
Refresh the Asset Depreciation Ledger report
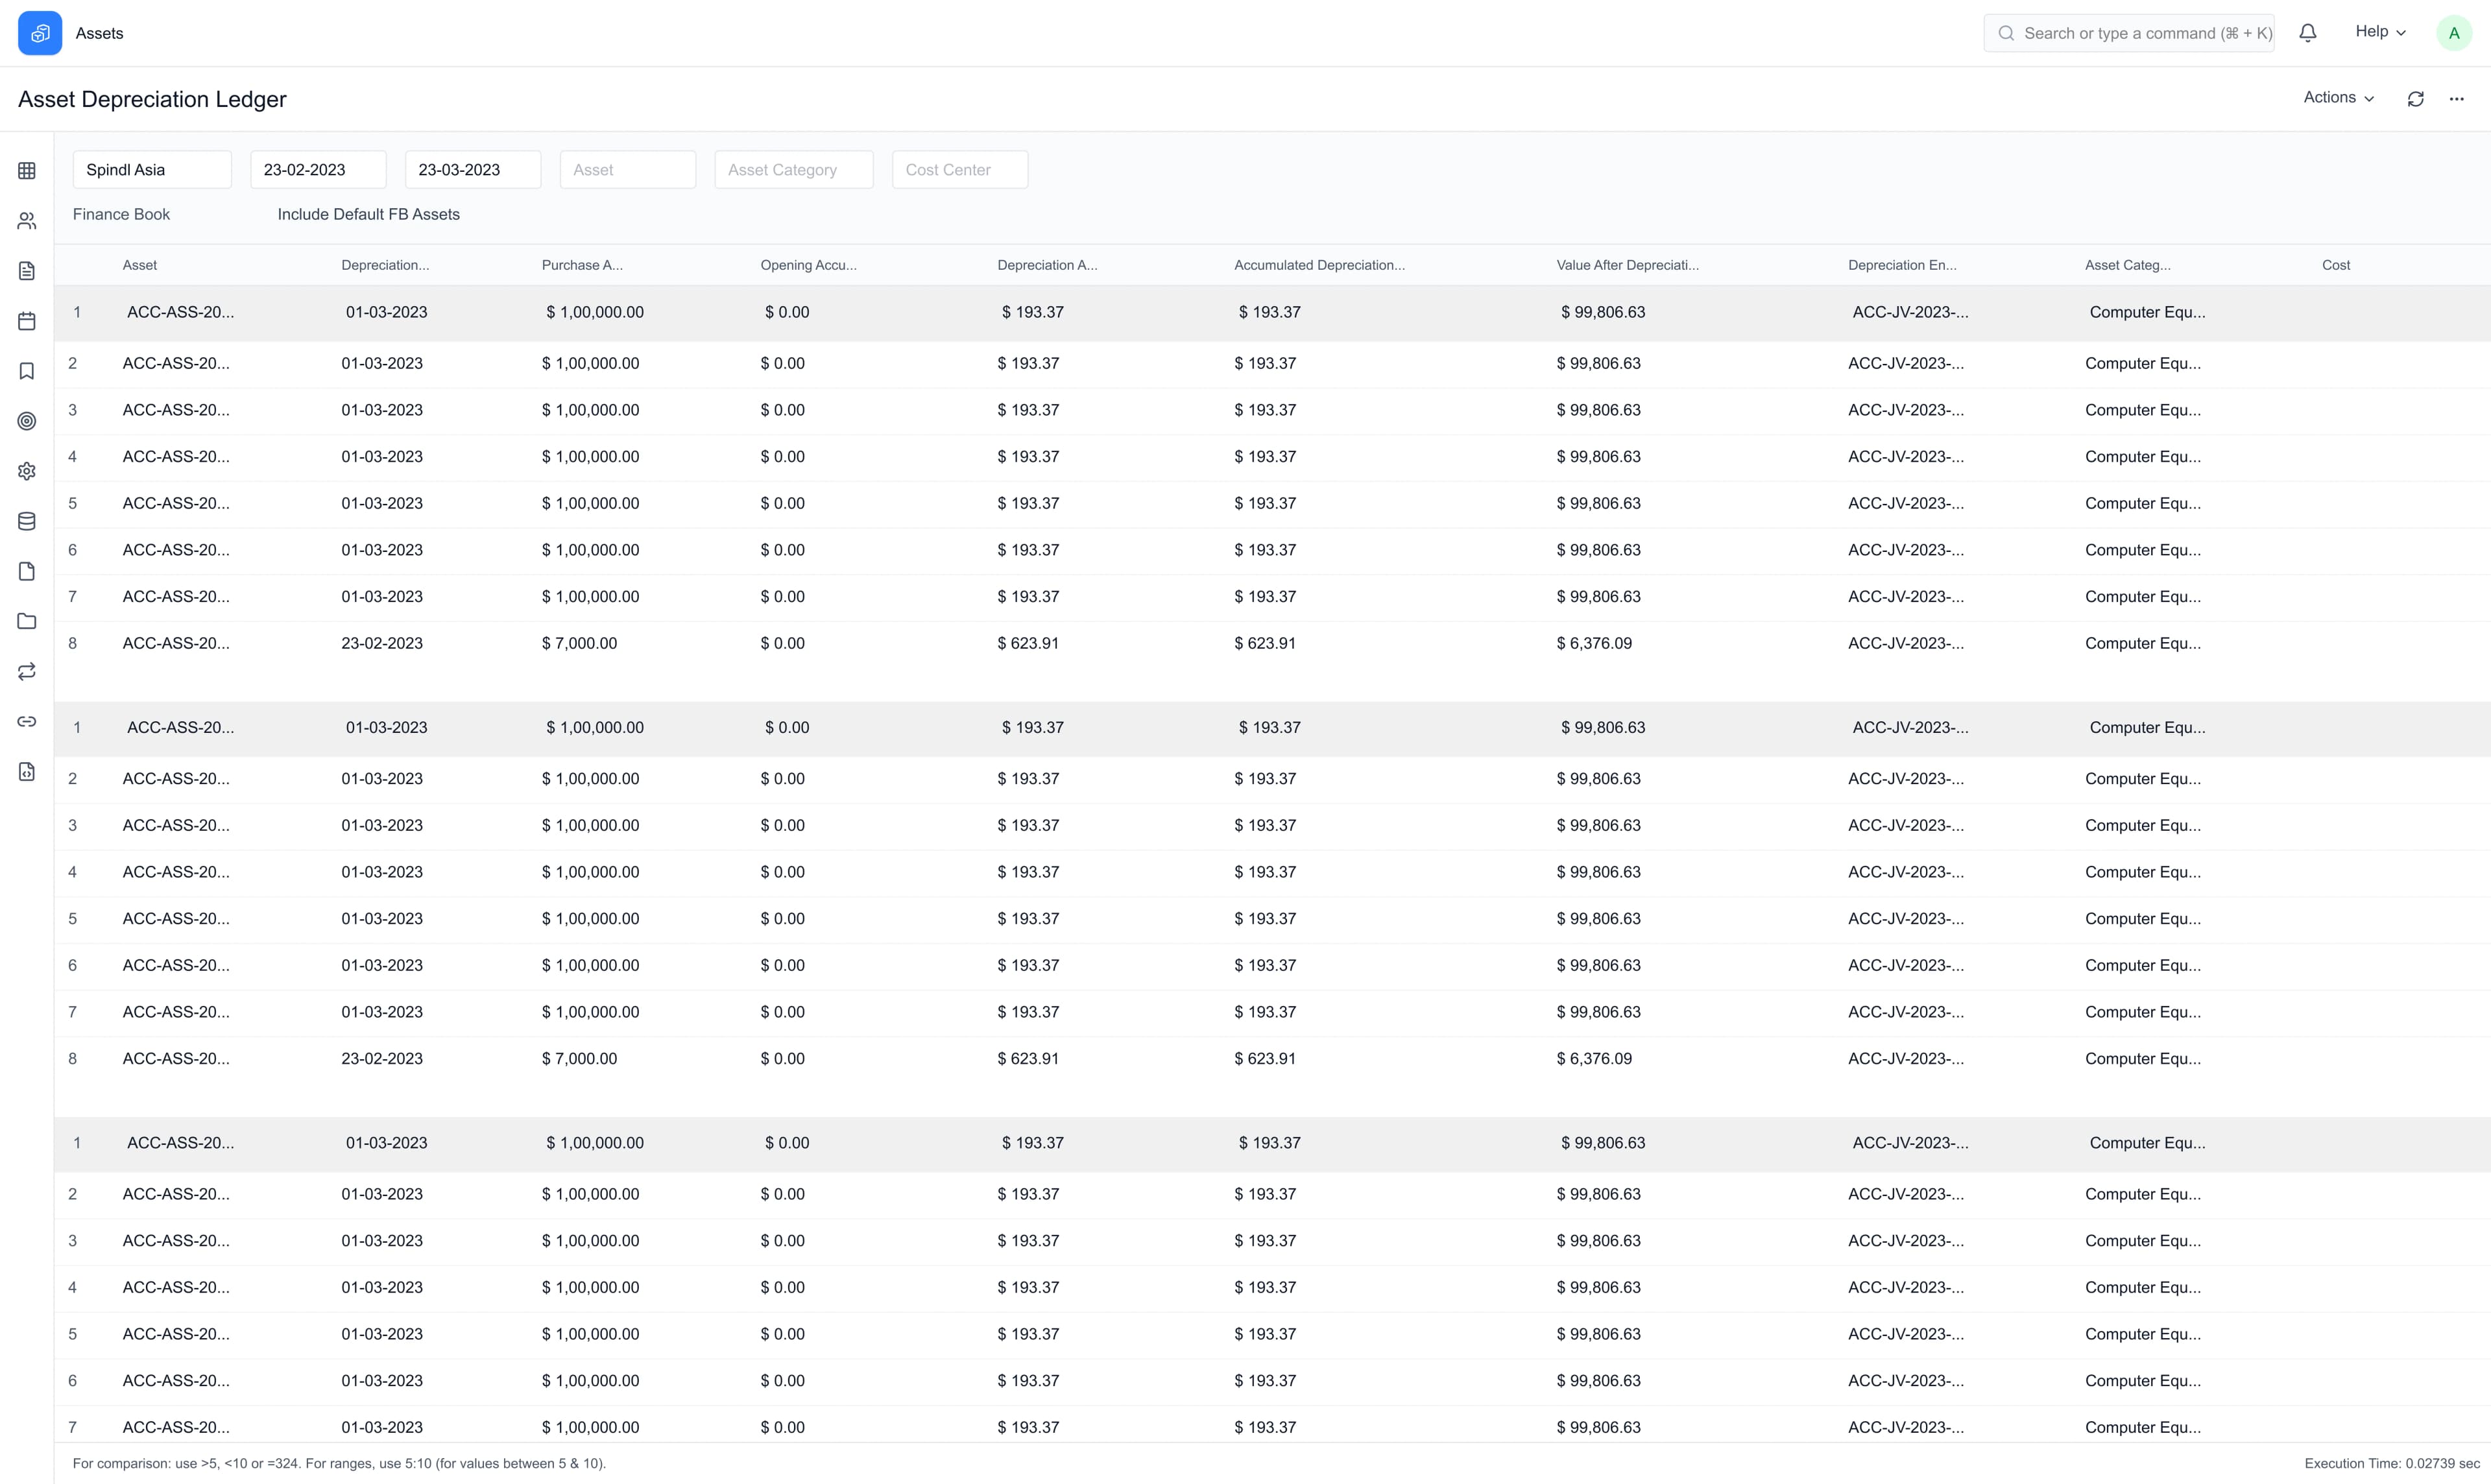(2416, 98)
